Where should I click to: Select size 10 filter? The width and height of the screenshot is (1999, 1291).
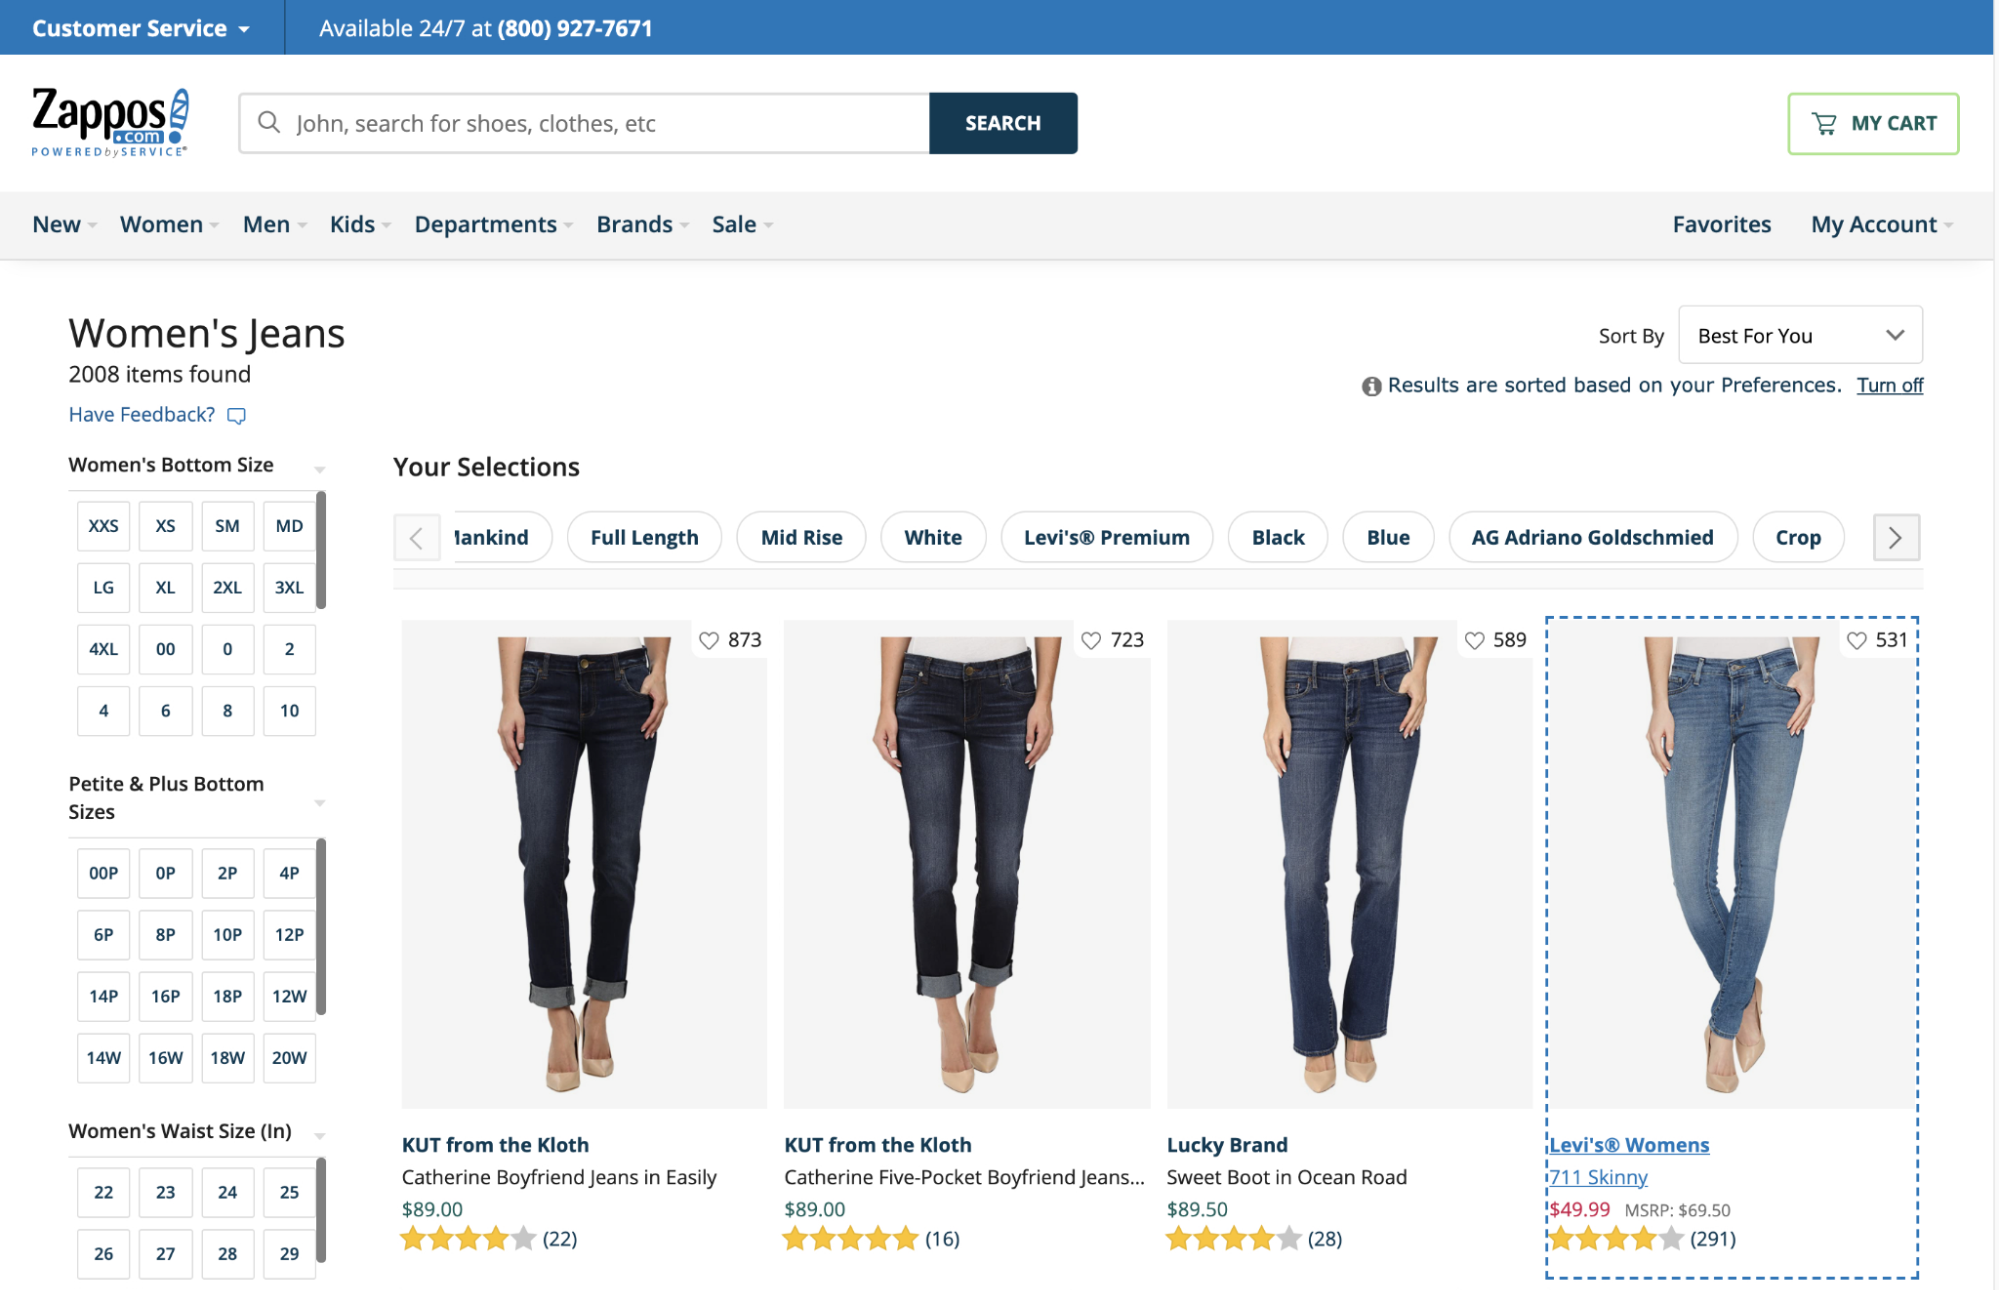pos(289,711)
